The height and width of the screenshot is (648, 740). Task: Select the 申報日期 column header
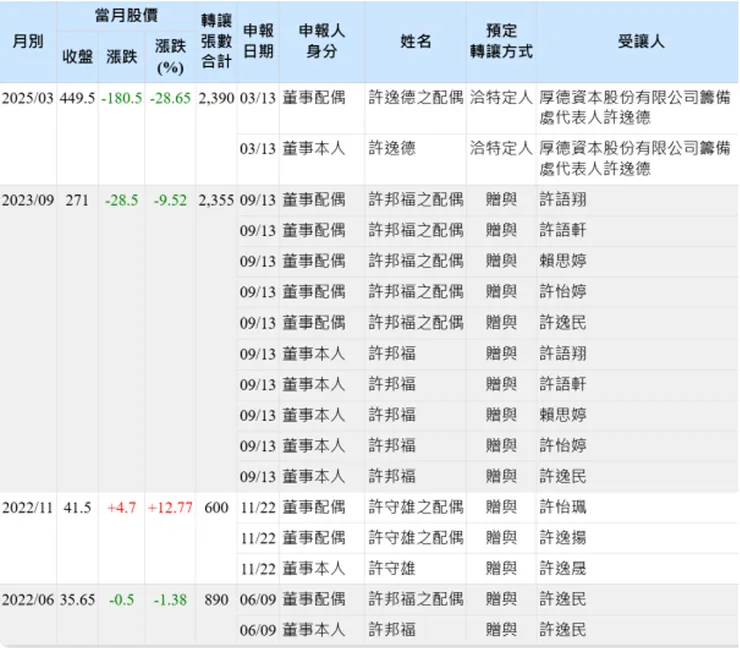click(x=258, y=42)
